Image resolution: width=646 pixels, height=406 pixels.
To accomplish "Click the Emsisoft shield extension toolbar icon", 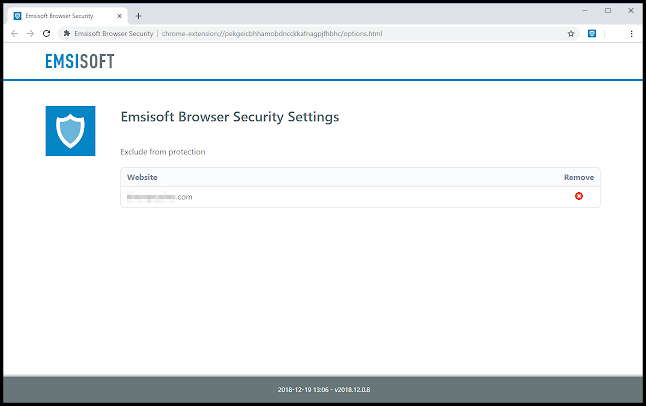I will pos(593,33).
